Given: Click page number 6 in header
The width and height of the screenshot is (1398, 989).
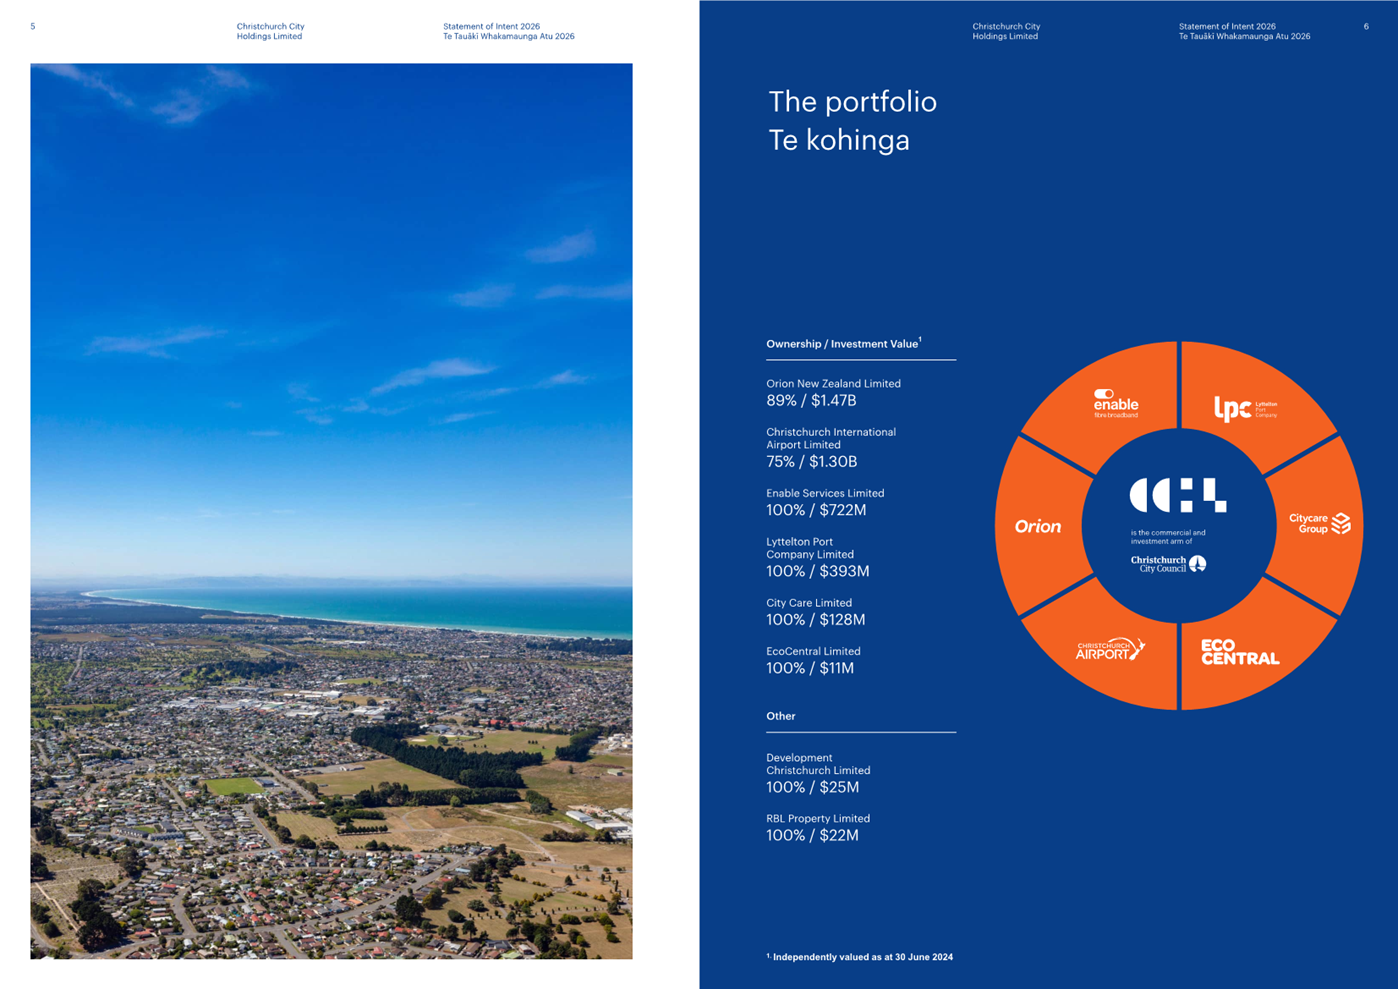Looking at the screenshot, I should coord(1366,27).
